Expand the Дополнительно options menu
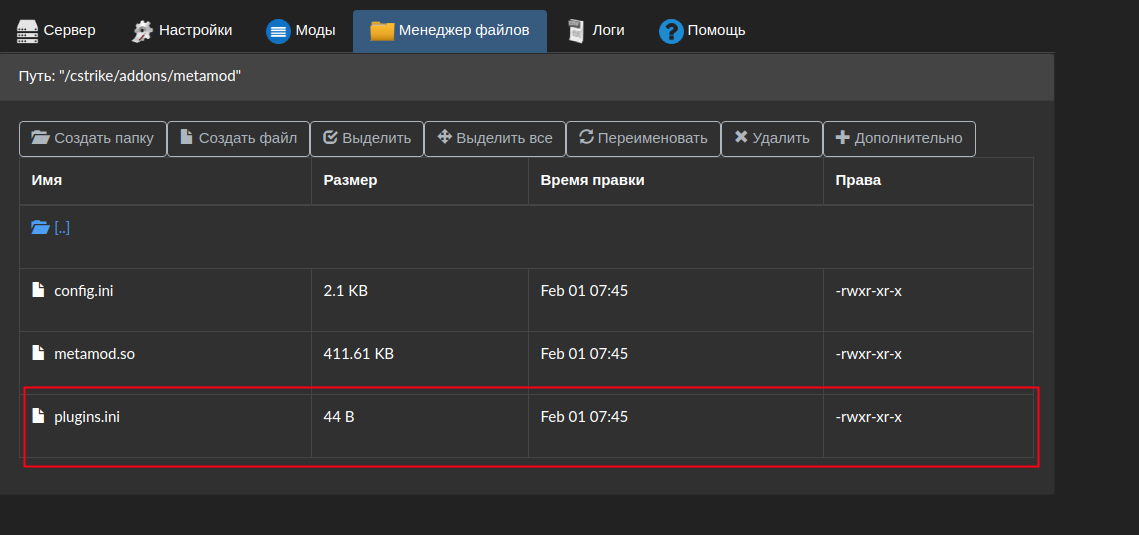The image size is (1139, 535). pos(899,139)
